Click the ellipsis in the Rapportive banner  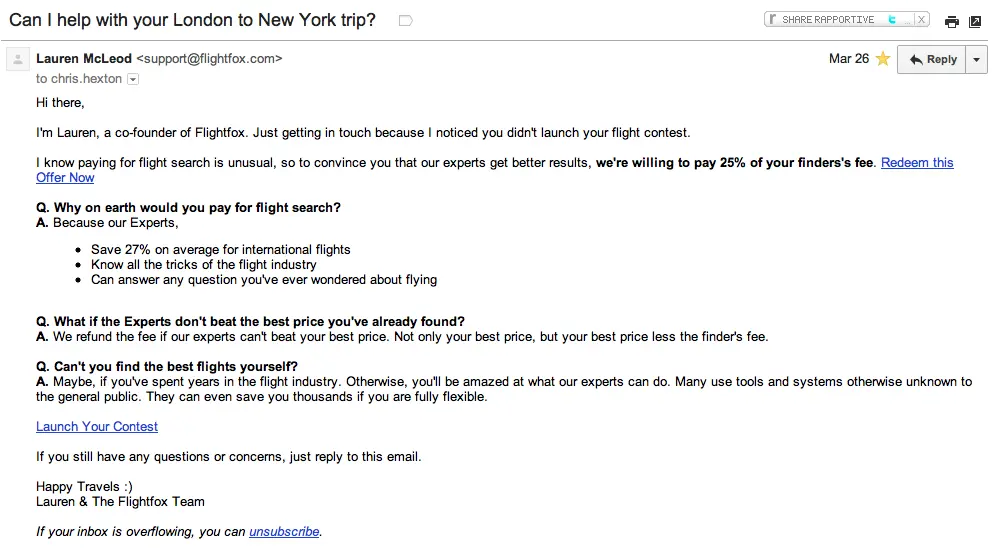point(906,20)
